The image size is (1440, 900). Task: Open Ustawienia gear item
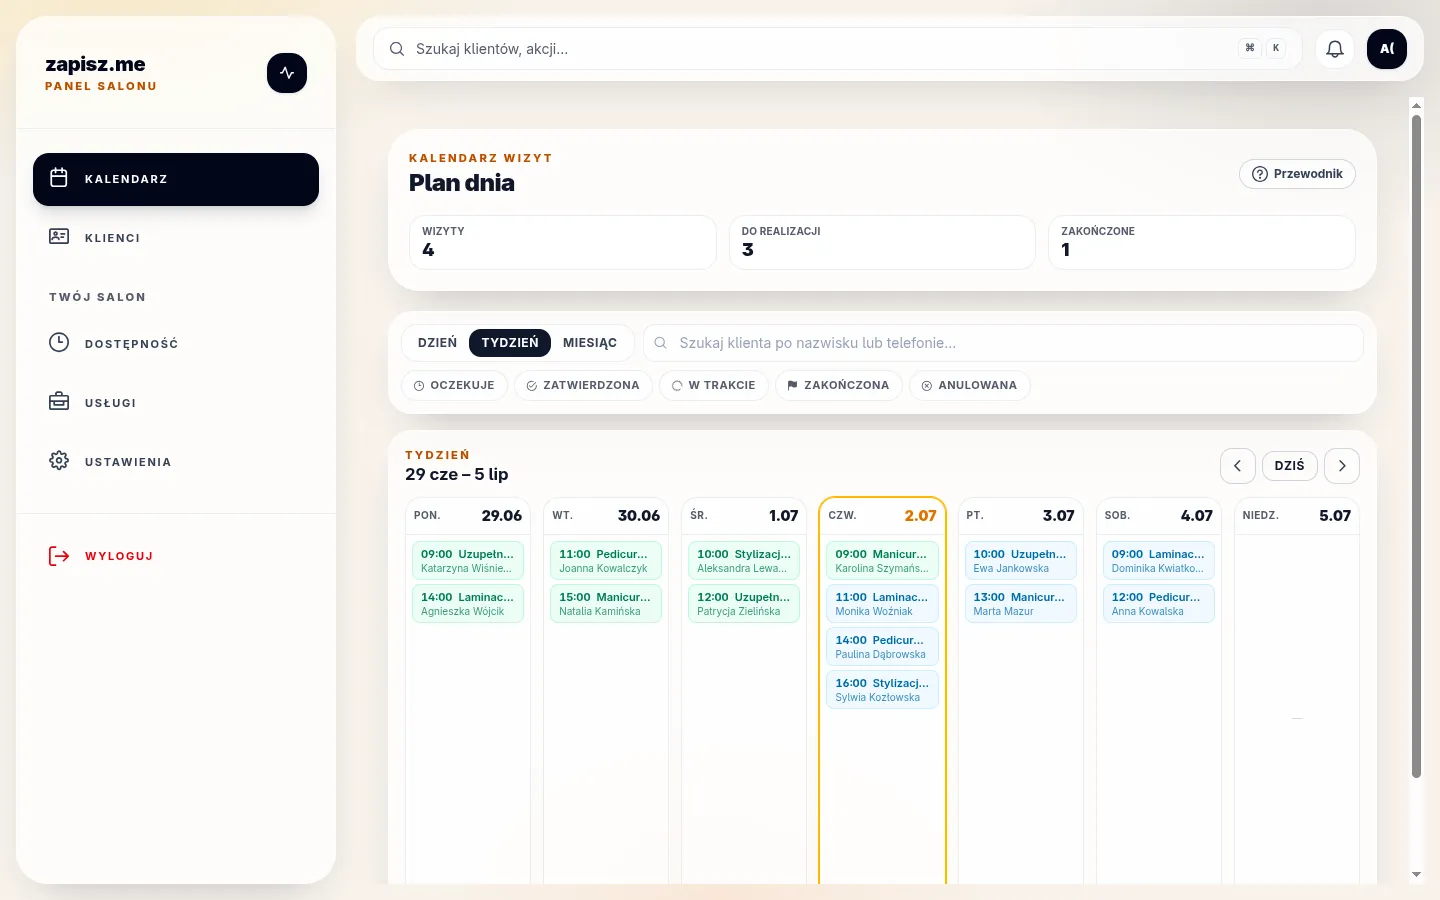[176, 461]
